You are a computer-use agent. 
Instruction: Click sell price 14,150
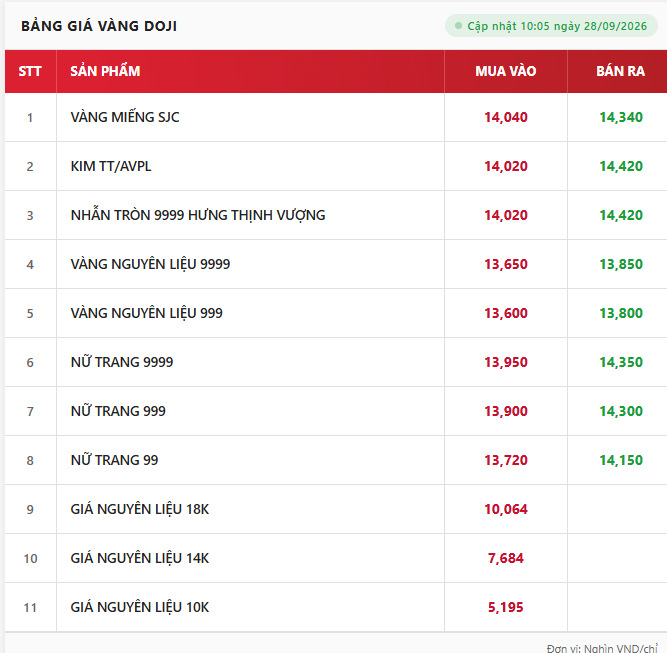[621, 460]
